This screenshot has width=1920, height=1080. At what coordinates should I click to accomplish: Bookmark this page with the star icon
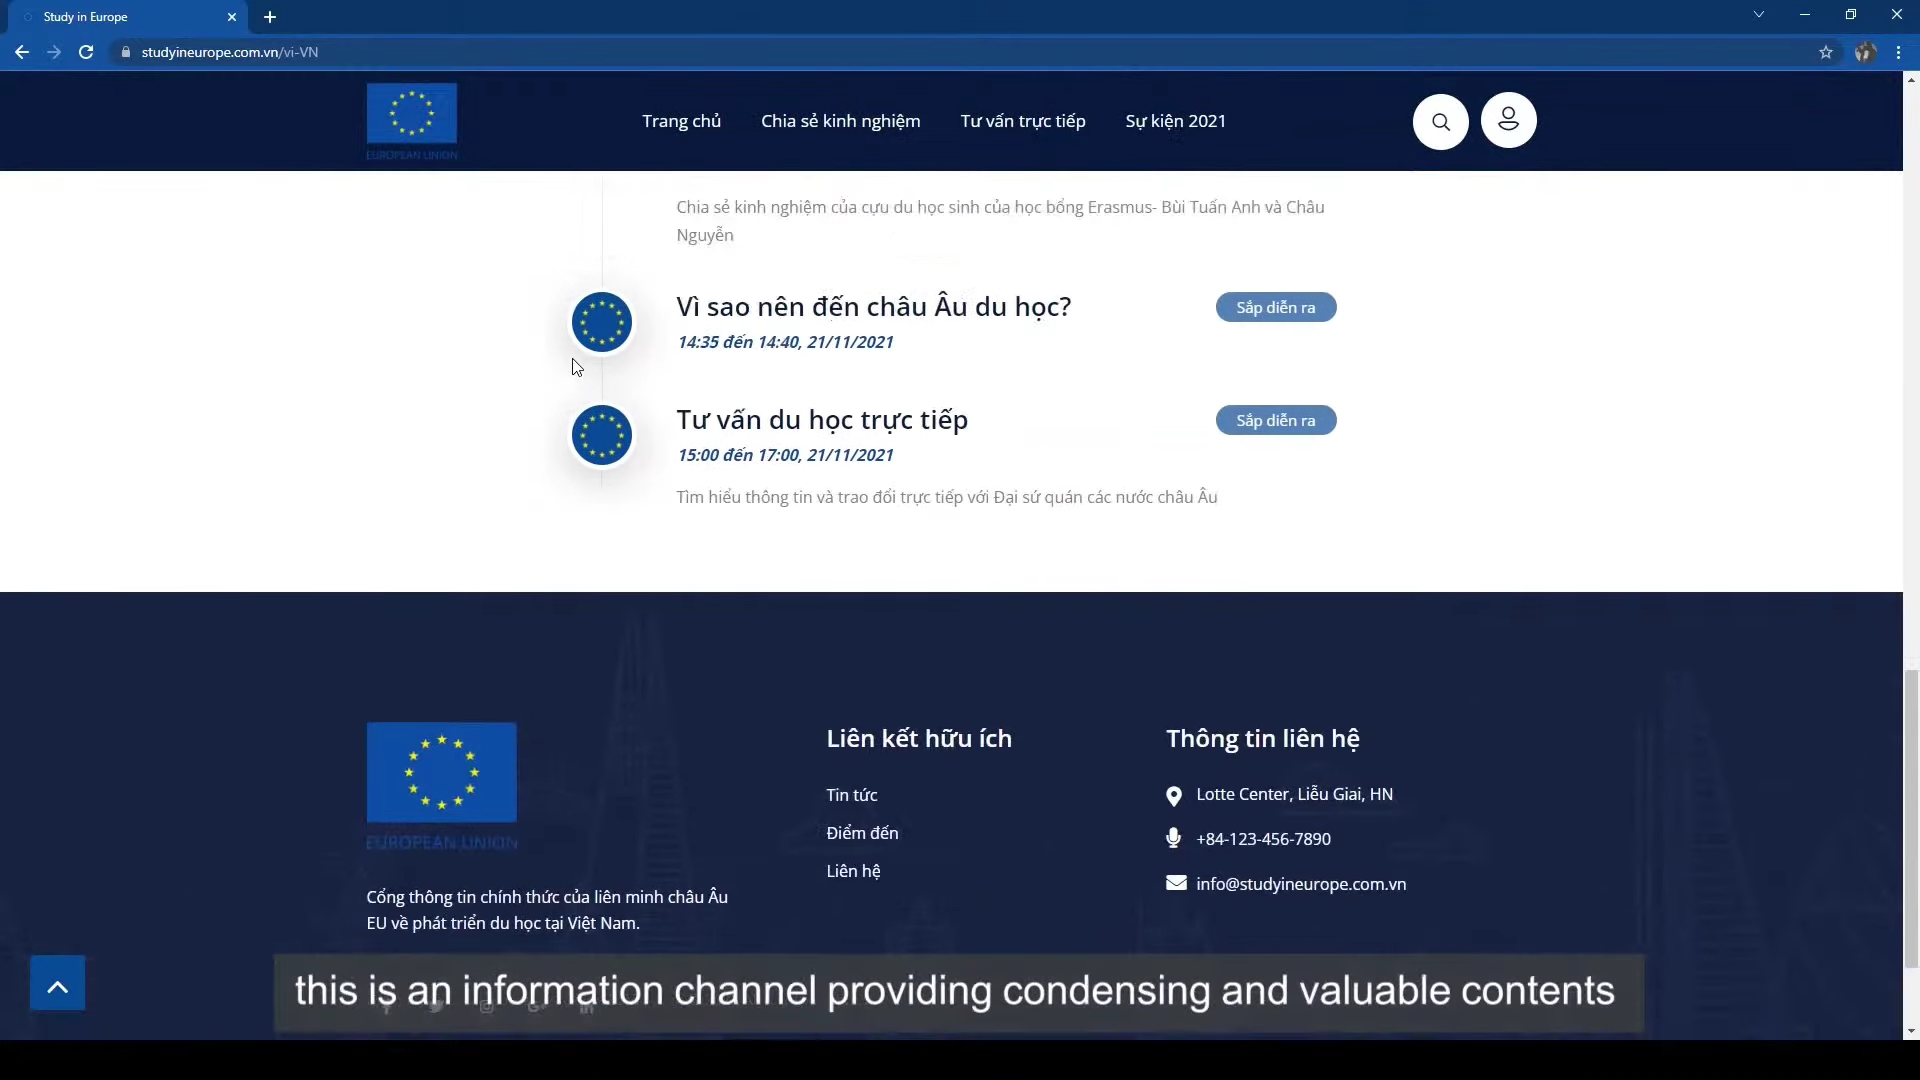1826,52
